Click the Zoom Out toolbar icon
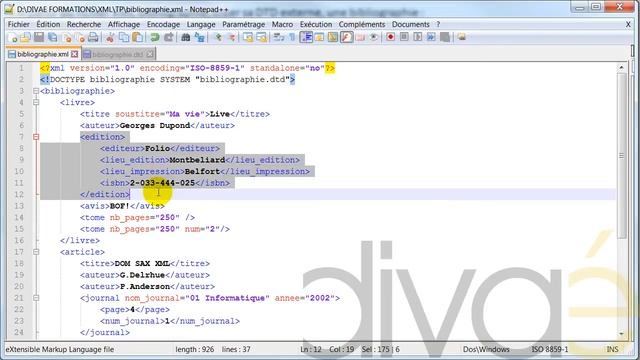The image size is (640, 360). click(x=231, y=38)
